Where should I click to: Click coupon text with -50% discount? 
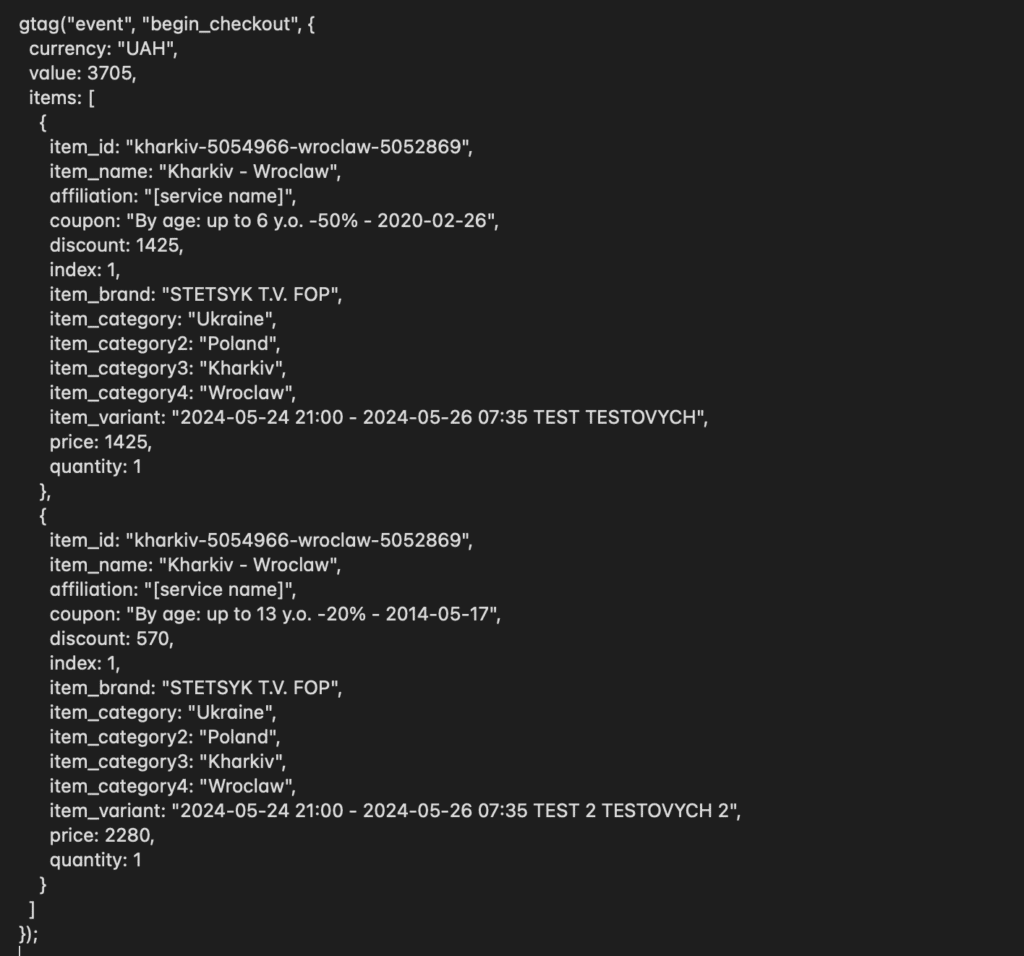pos(310,221)
